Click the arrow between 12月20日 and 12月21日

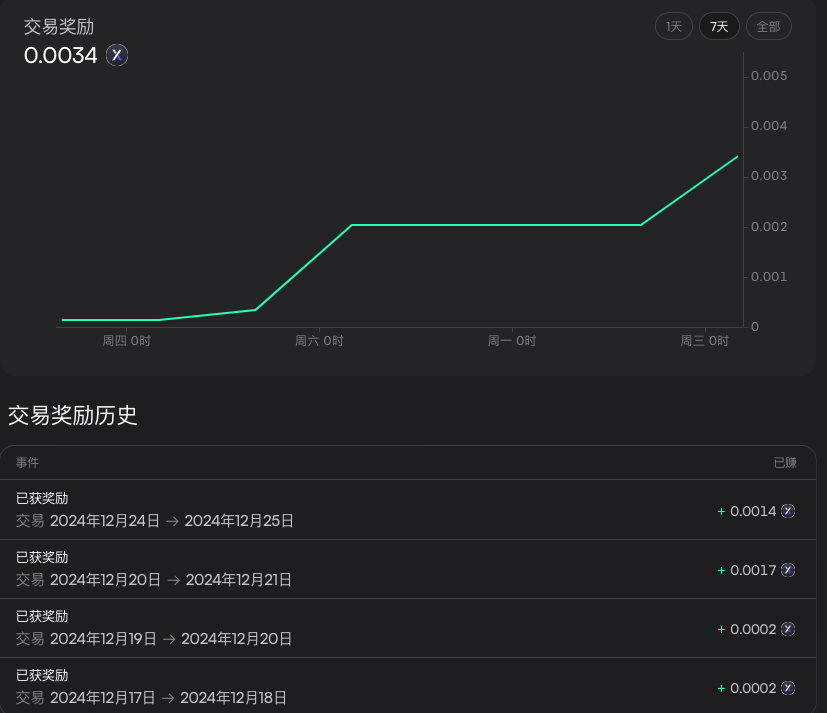click(x=173, y=580)
